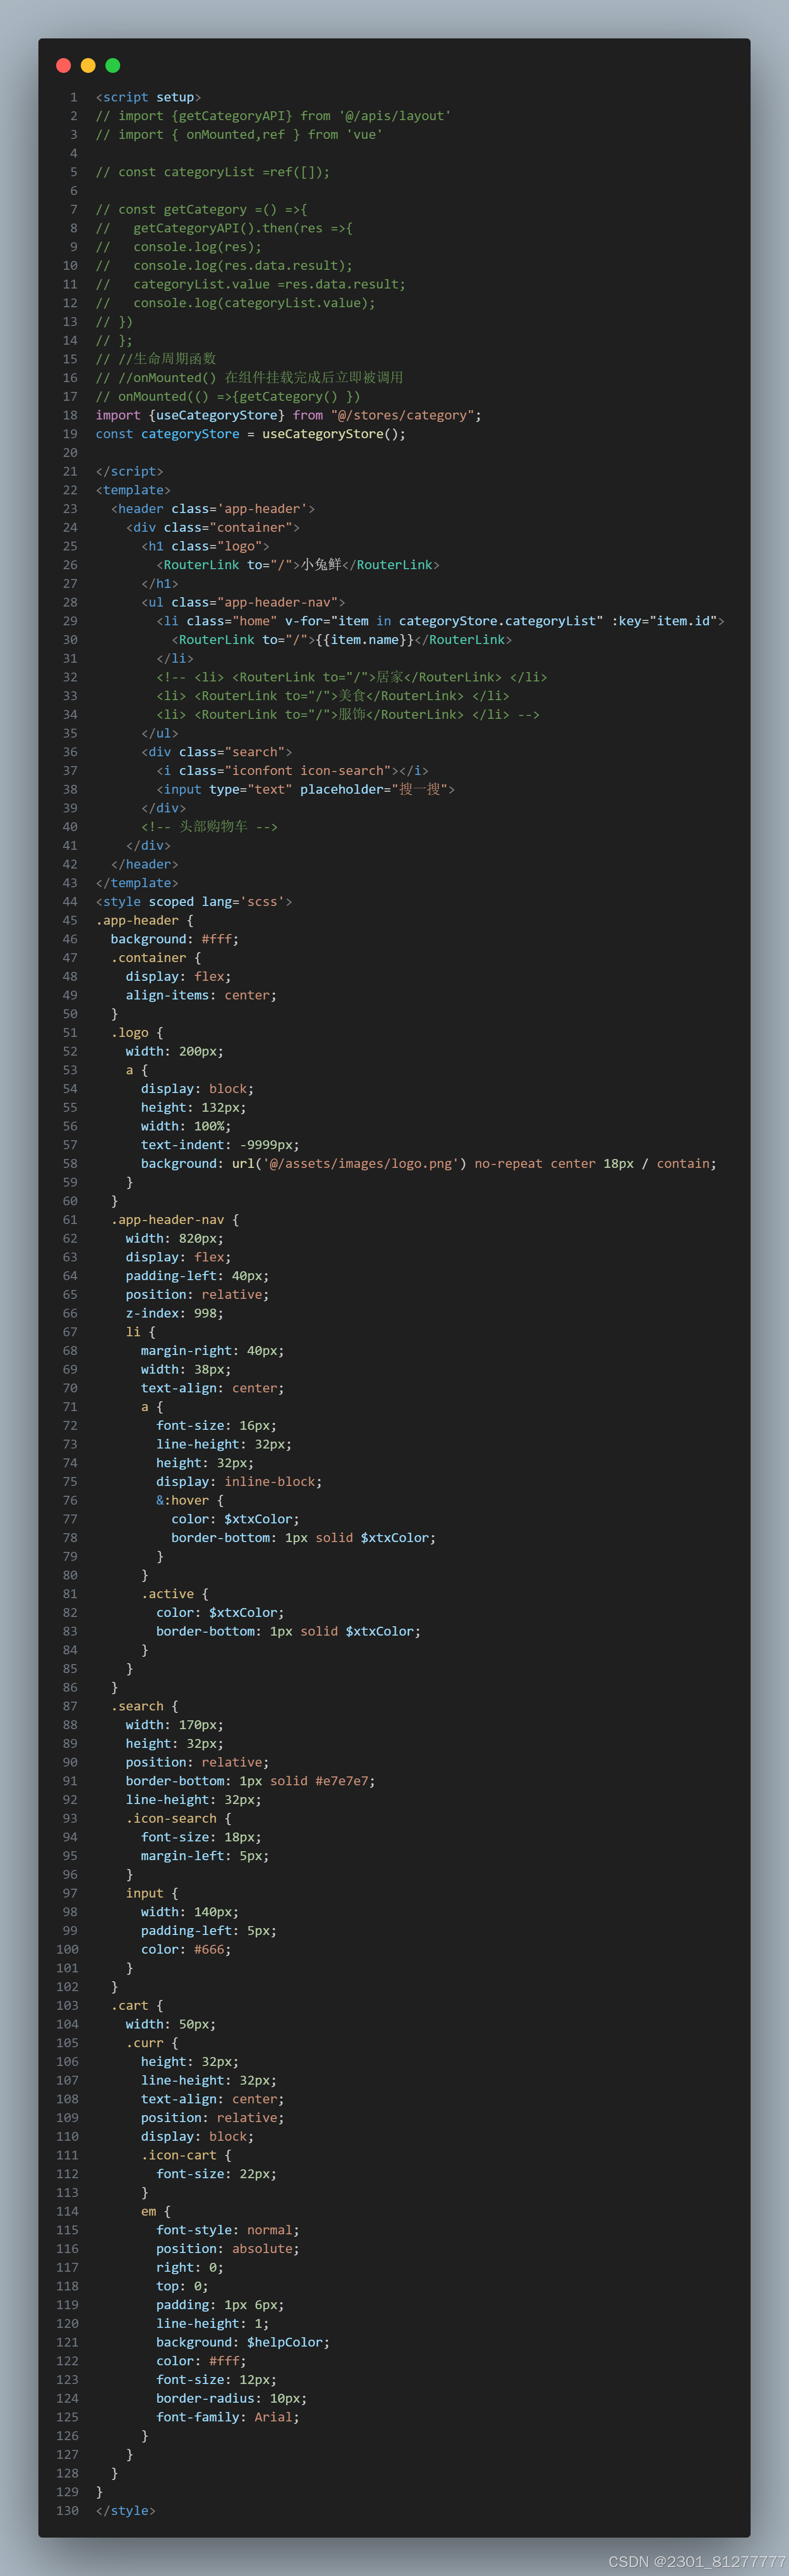Click commented RouterLink "服饰"
Screen dimensions: 789x2576
point(347,715)
